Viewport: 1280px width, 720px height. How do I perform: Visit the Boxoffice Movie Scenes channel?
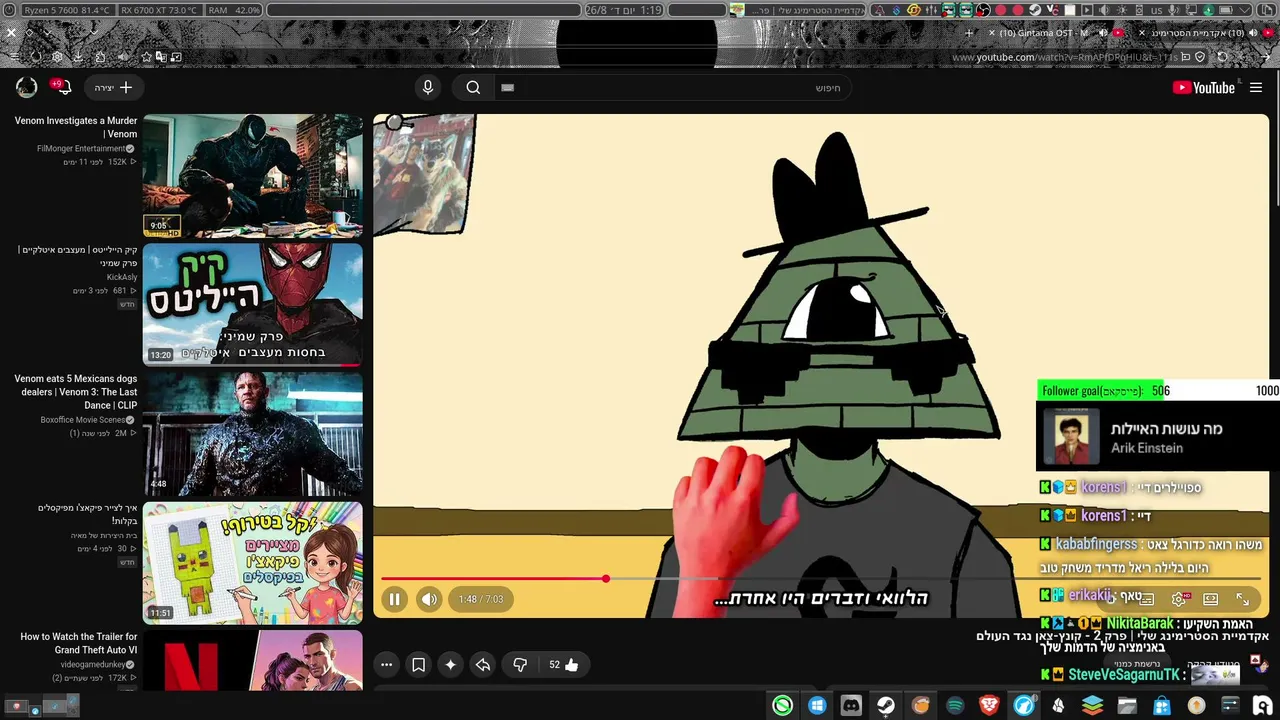83,420
